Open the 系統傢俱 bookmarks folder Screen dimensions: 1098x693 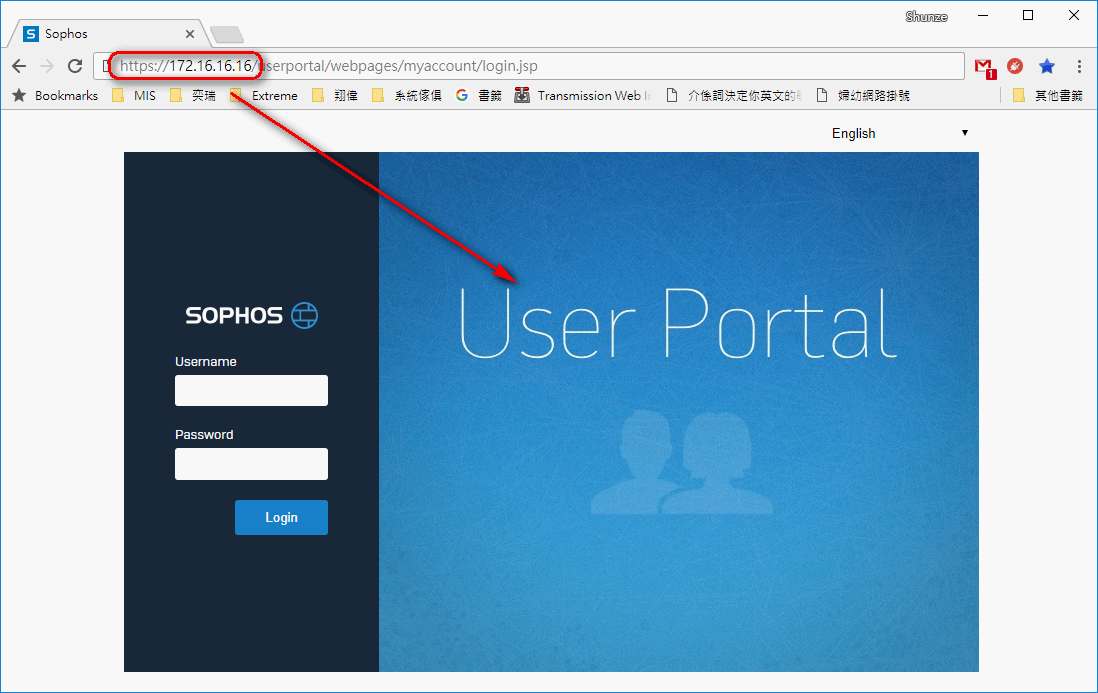[x=407, y=95]
